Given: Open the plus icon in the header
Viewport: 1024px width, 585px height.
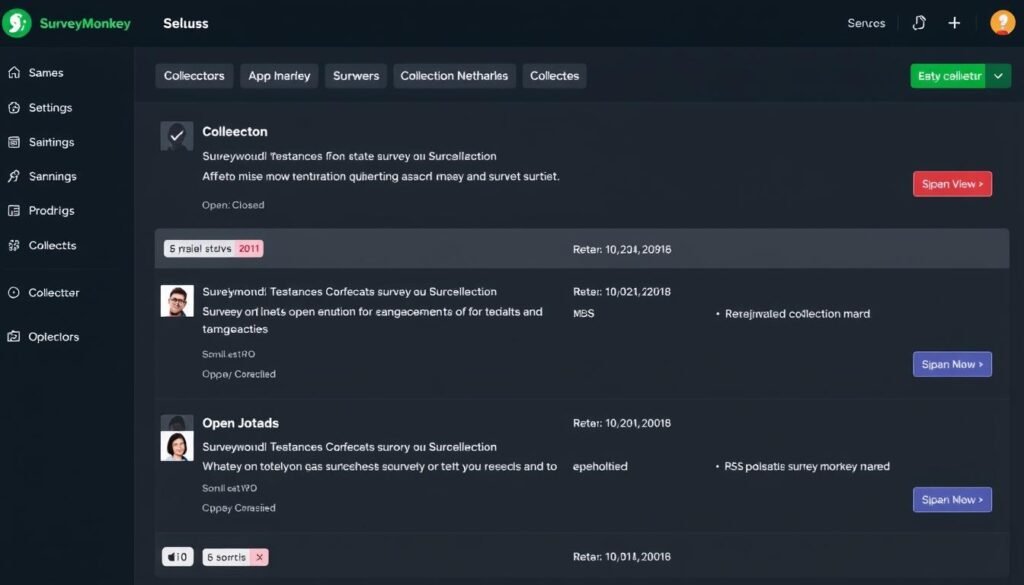Looking at the screenshot, I should (x=954, y=21).
